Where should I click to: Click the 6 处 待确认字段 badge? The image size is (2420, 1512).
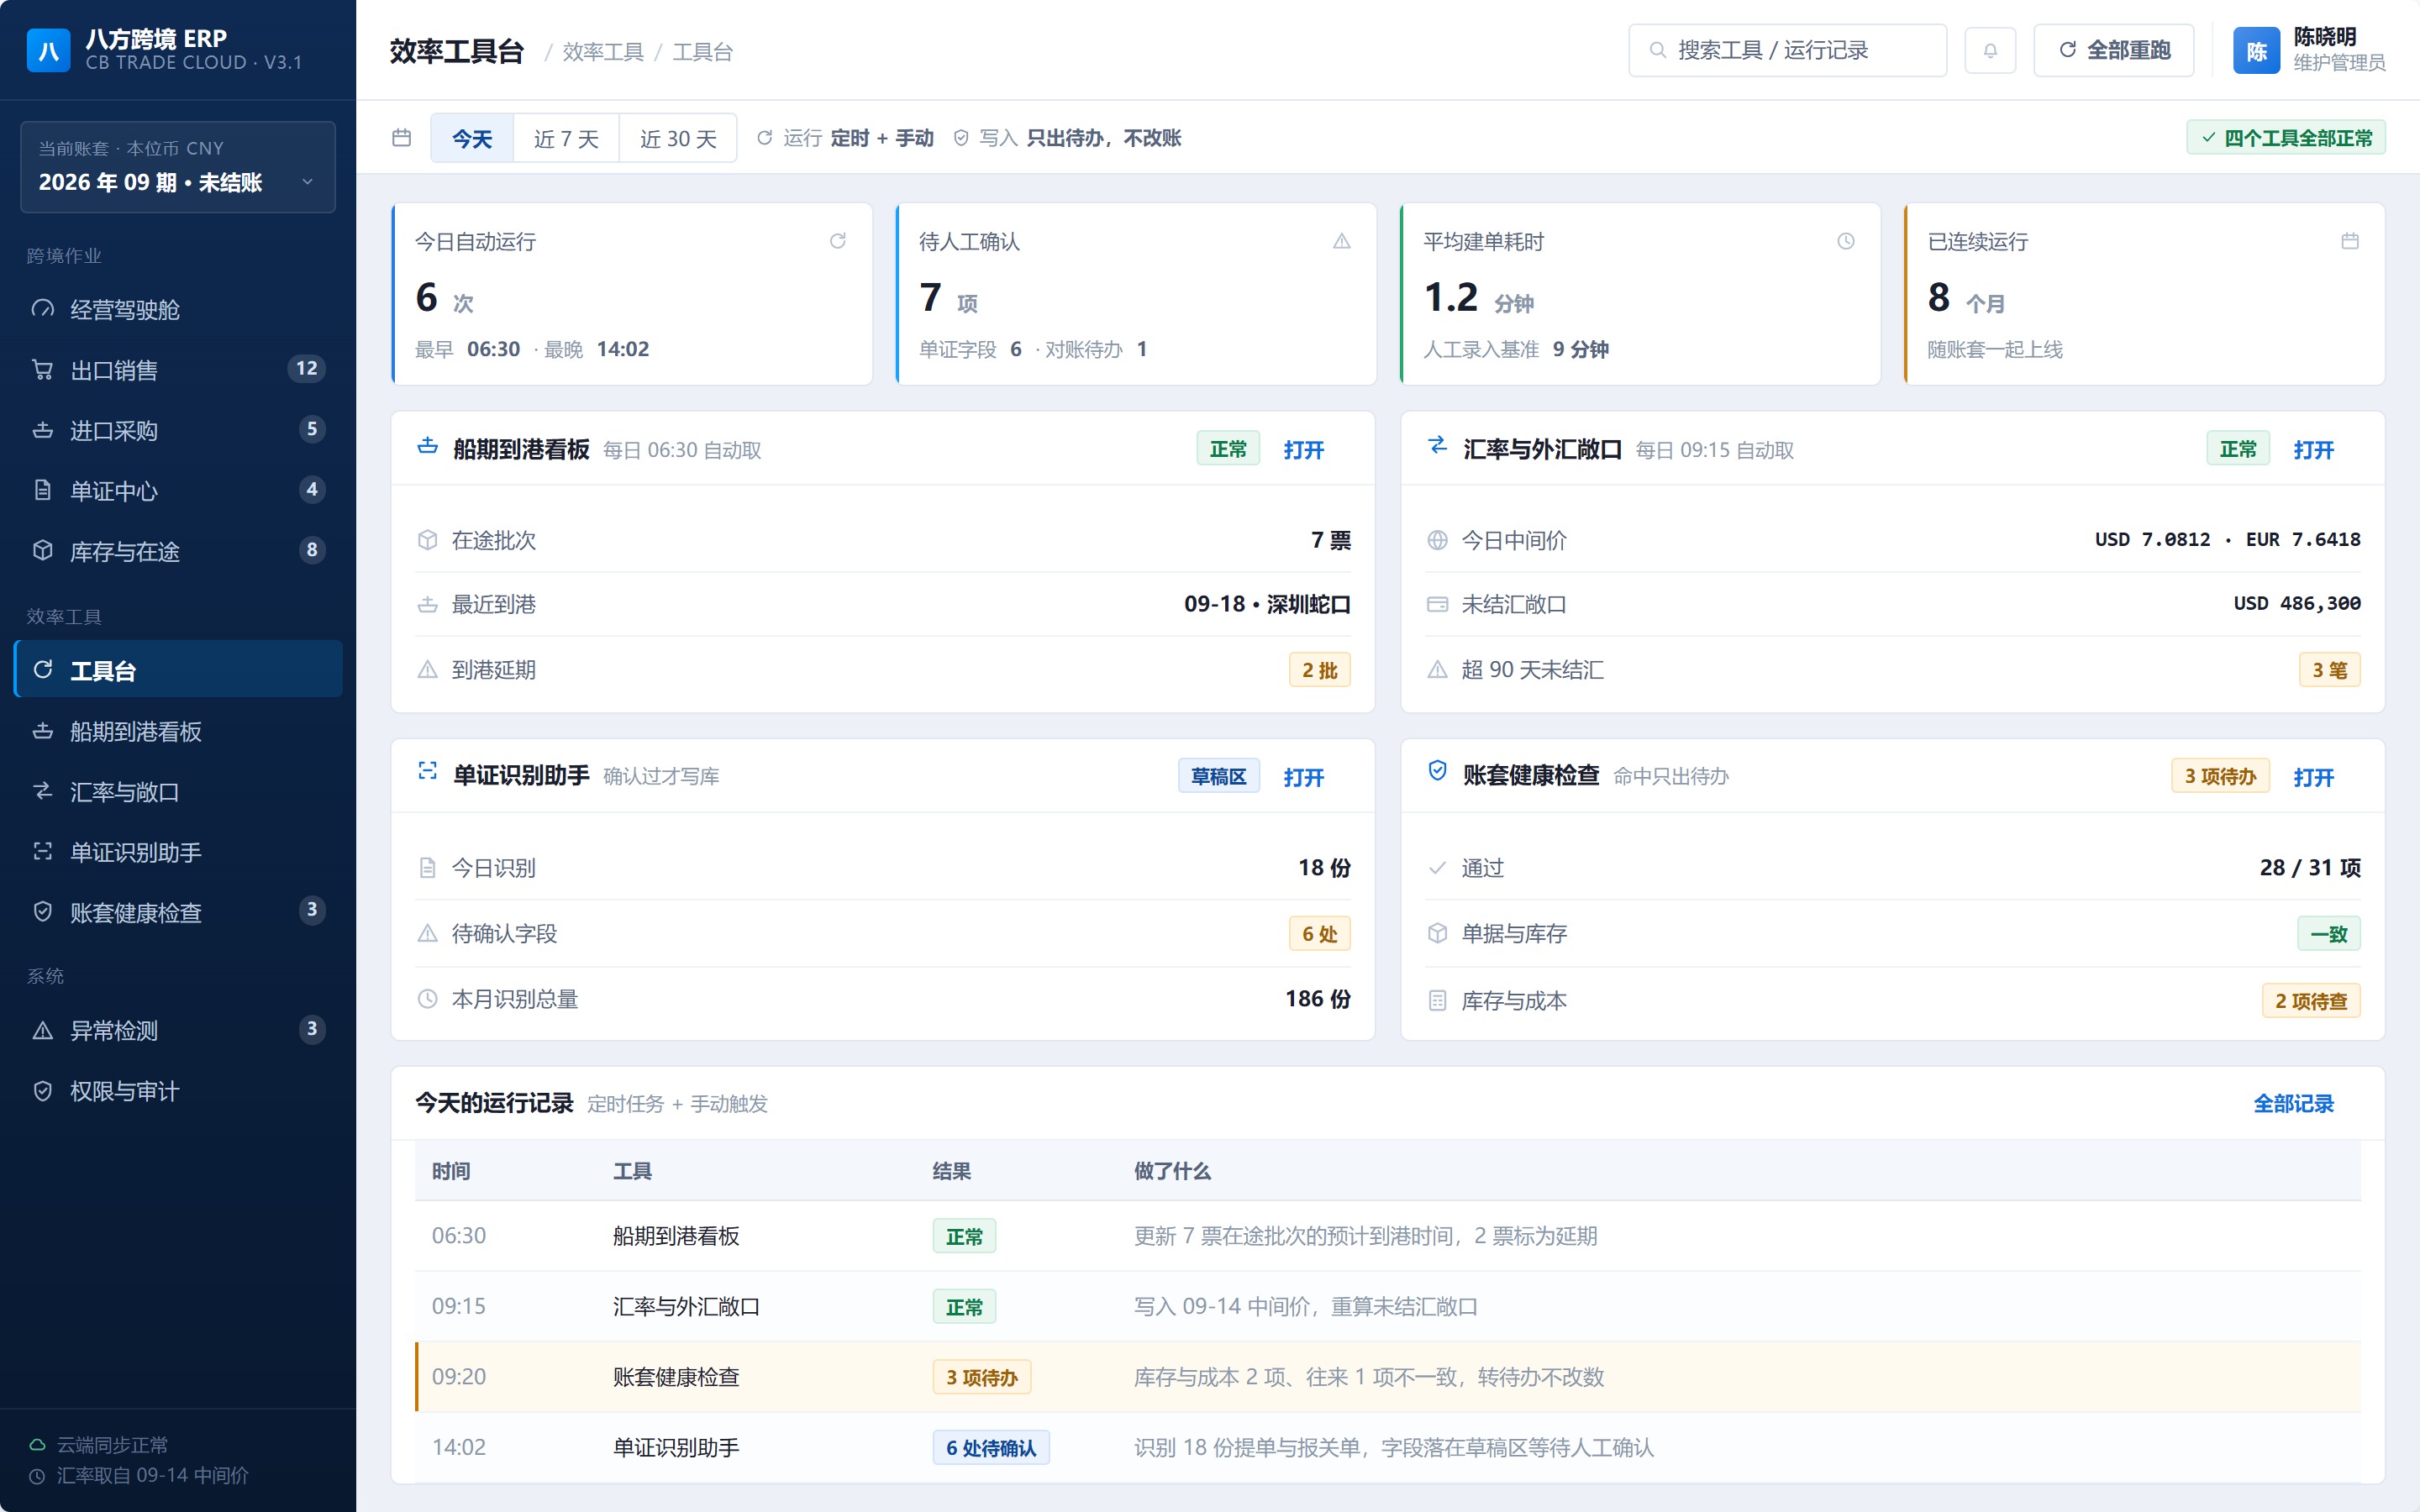tap(1320, 934)
